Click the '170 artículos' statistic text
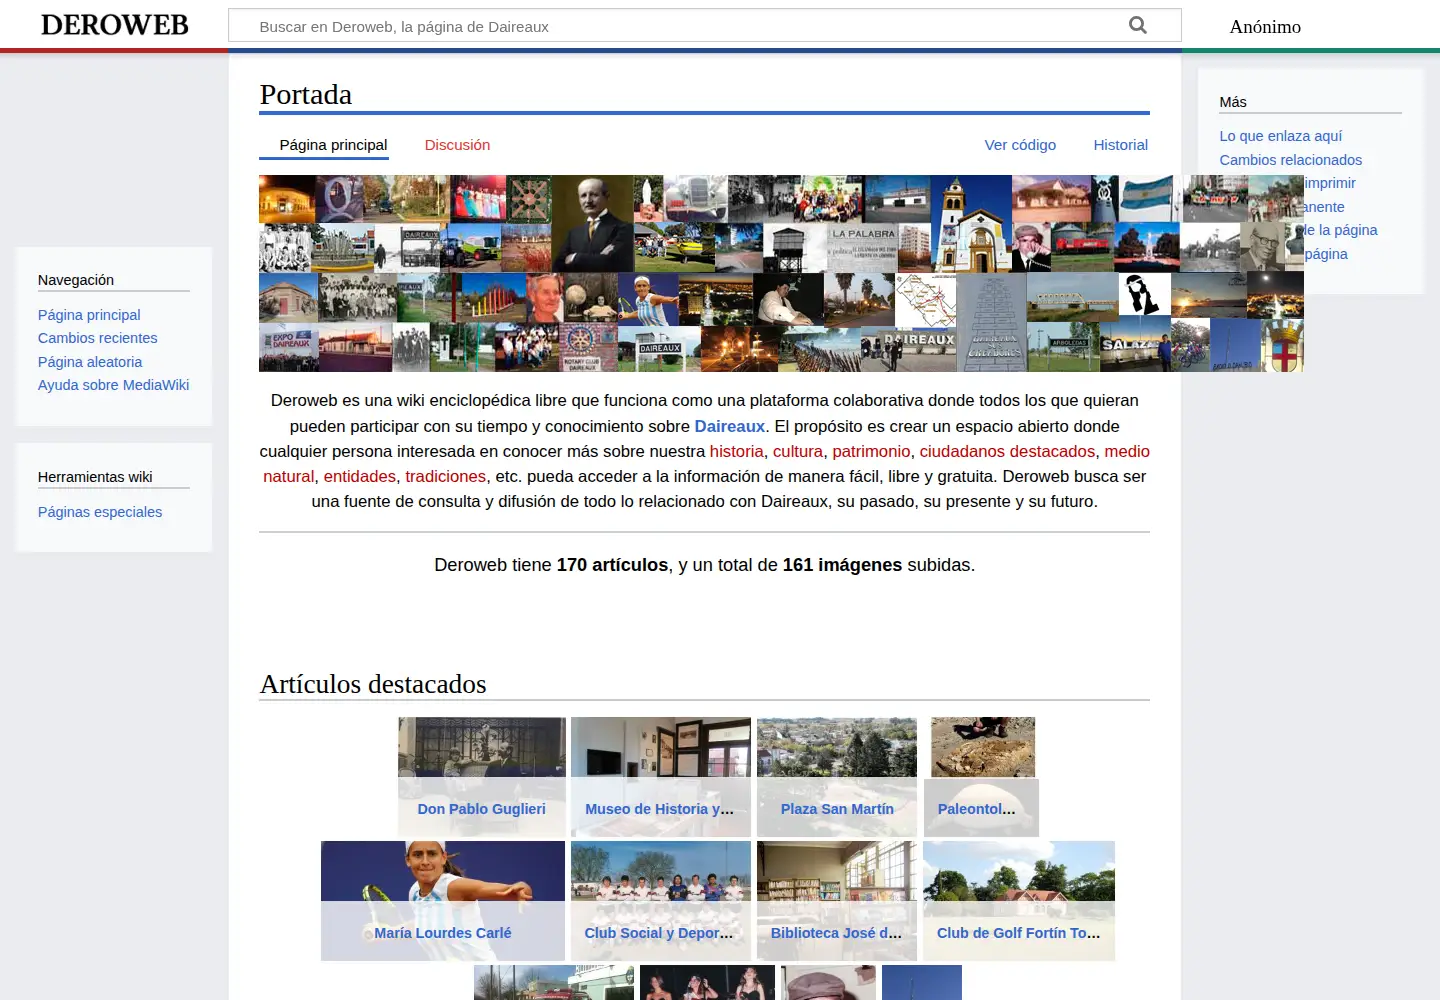The image size is (1440, 1000). coord(612,565)
